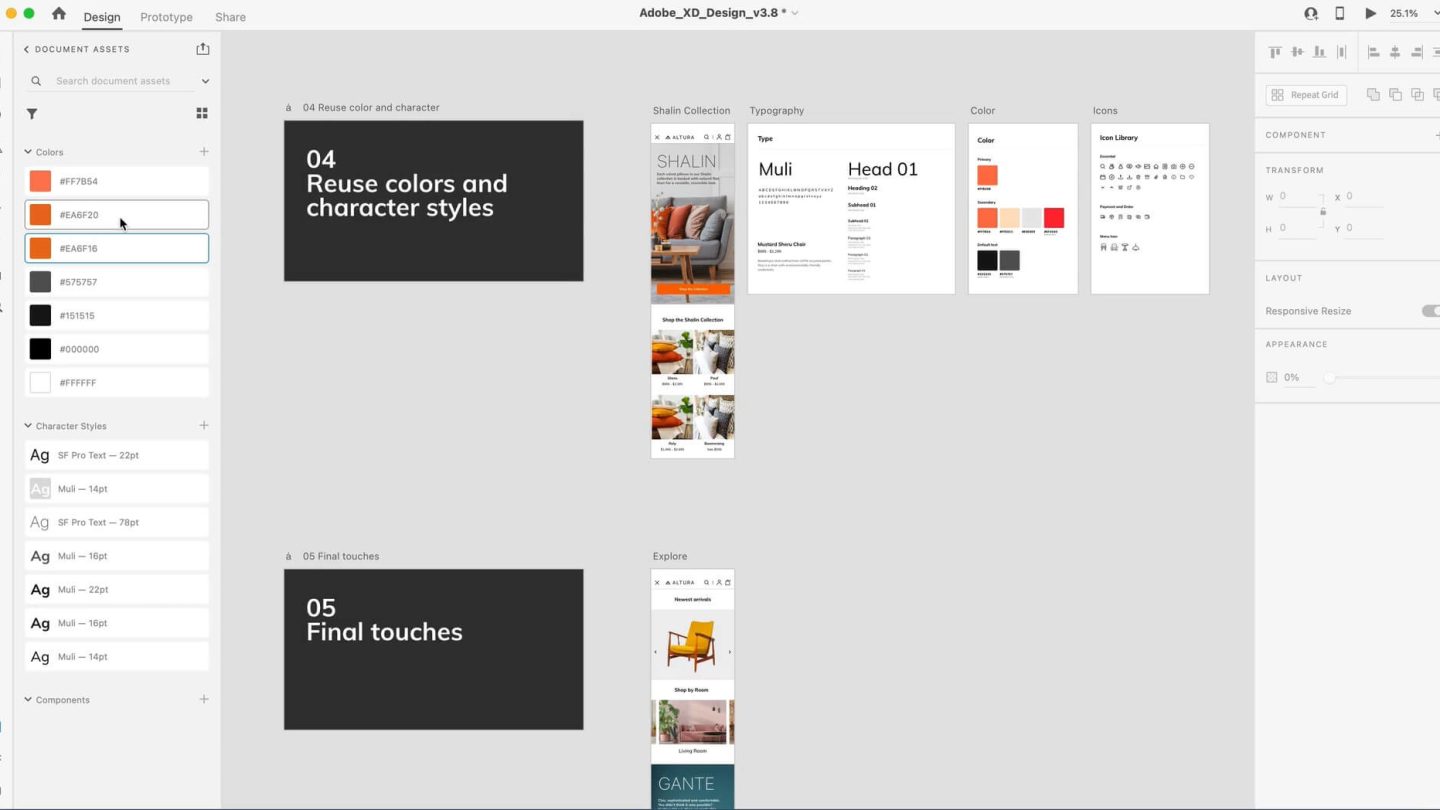Click the search magnifier icon

pos(37,81)
